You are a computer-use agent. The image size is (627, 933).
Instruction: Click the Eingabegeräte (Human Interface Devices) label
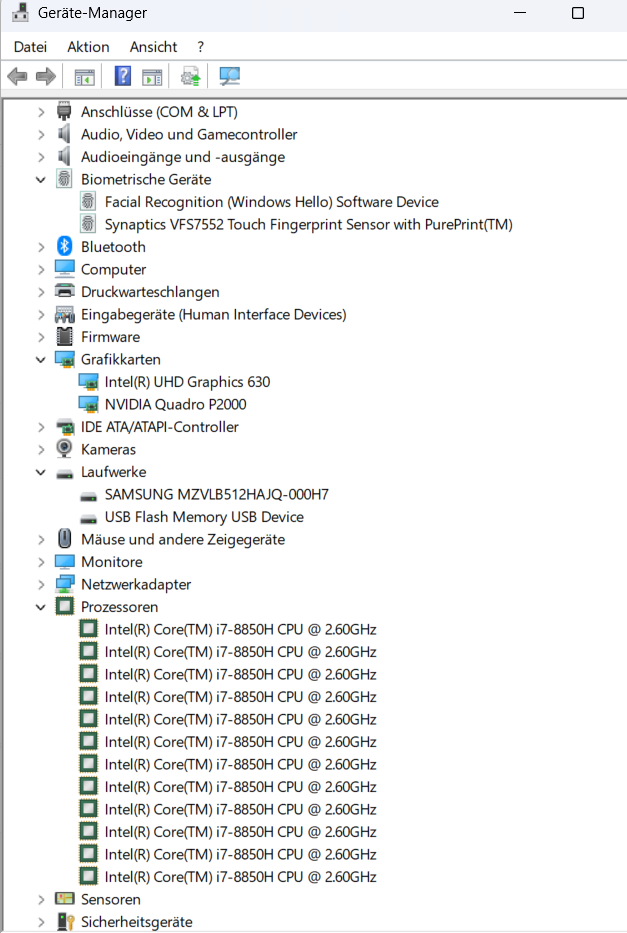click(214, 314)
